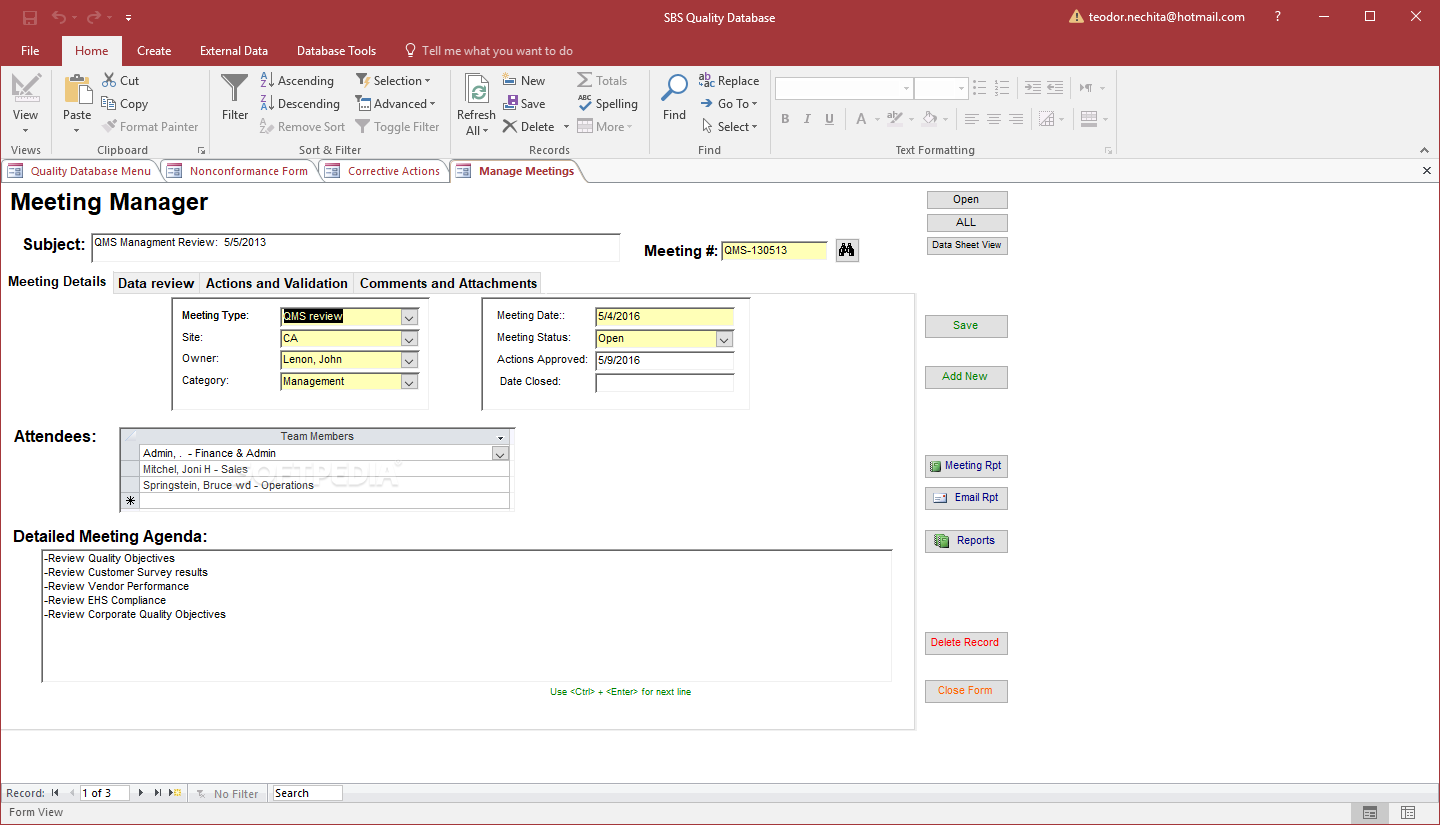The image size is (1440, 825).
Task: Go to first record navigation arrow
Action: (56, 793)
